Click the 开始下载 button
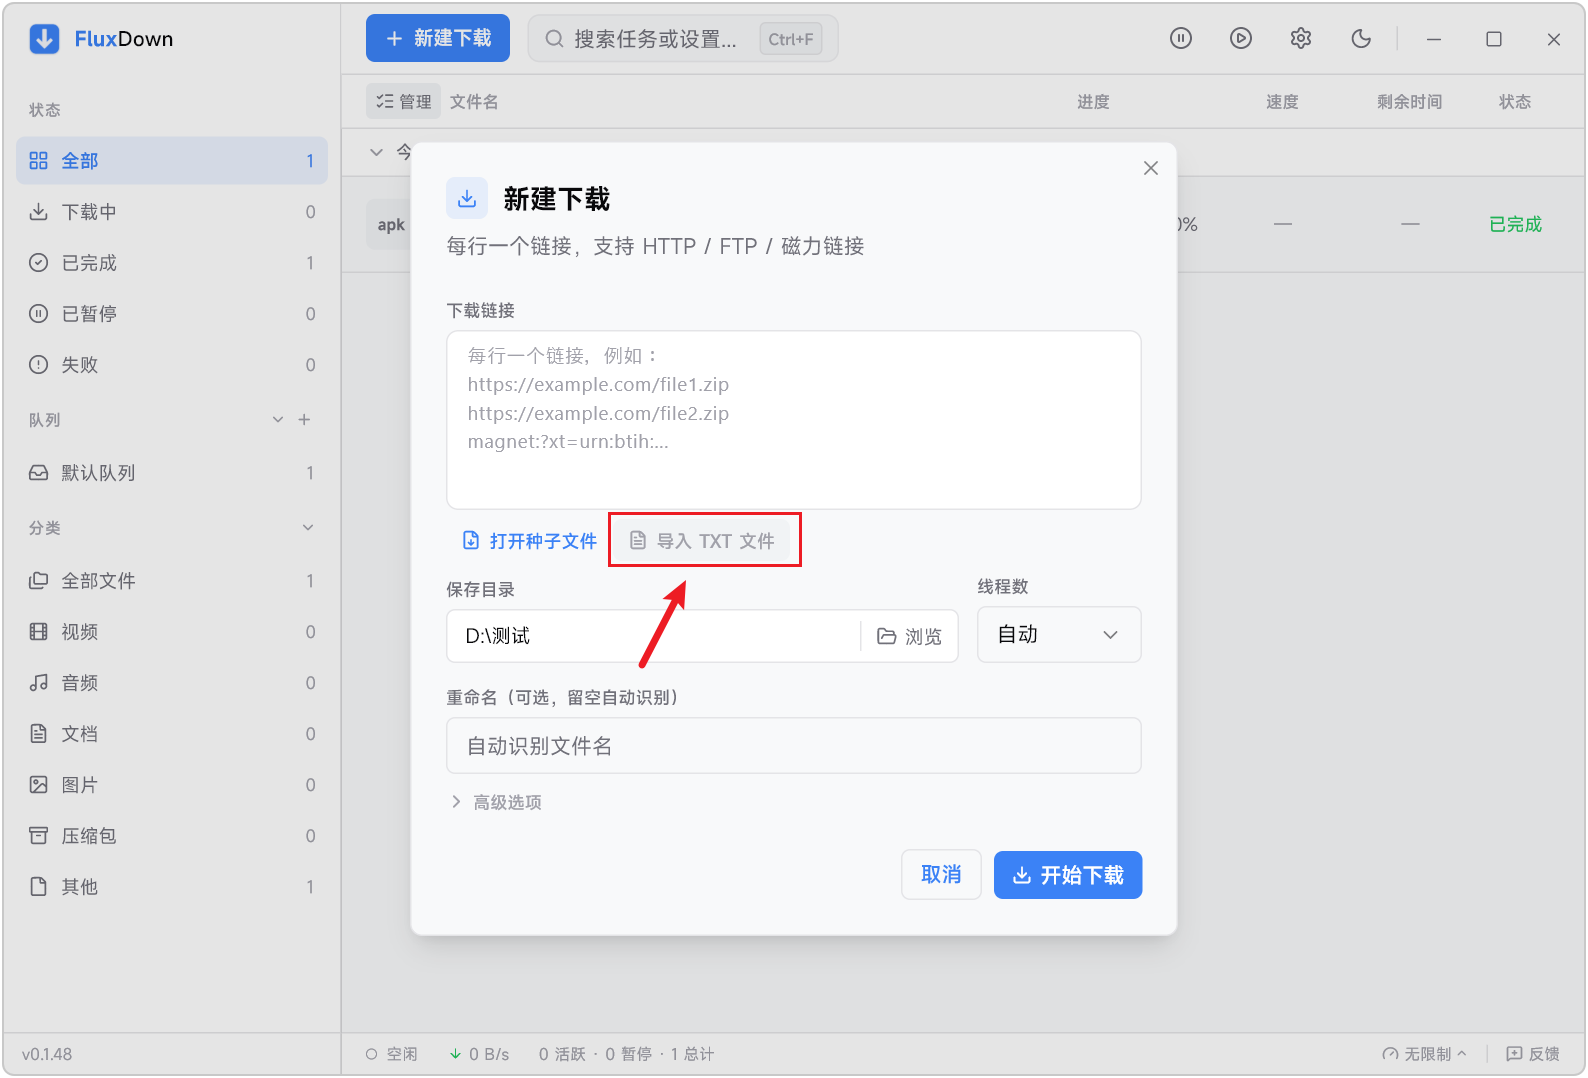This screenshot has width=1588, height=1078. [x=1068, y=875]
